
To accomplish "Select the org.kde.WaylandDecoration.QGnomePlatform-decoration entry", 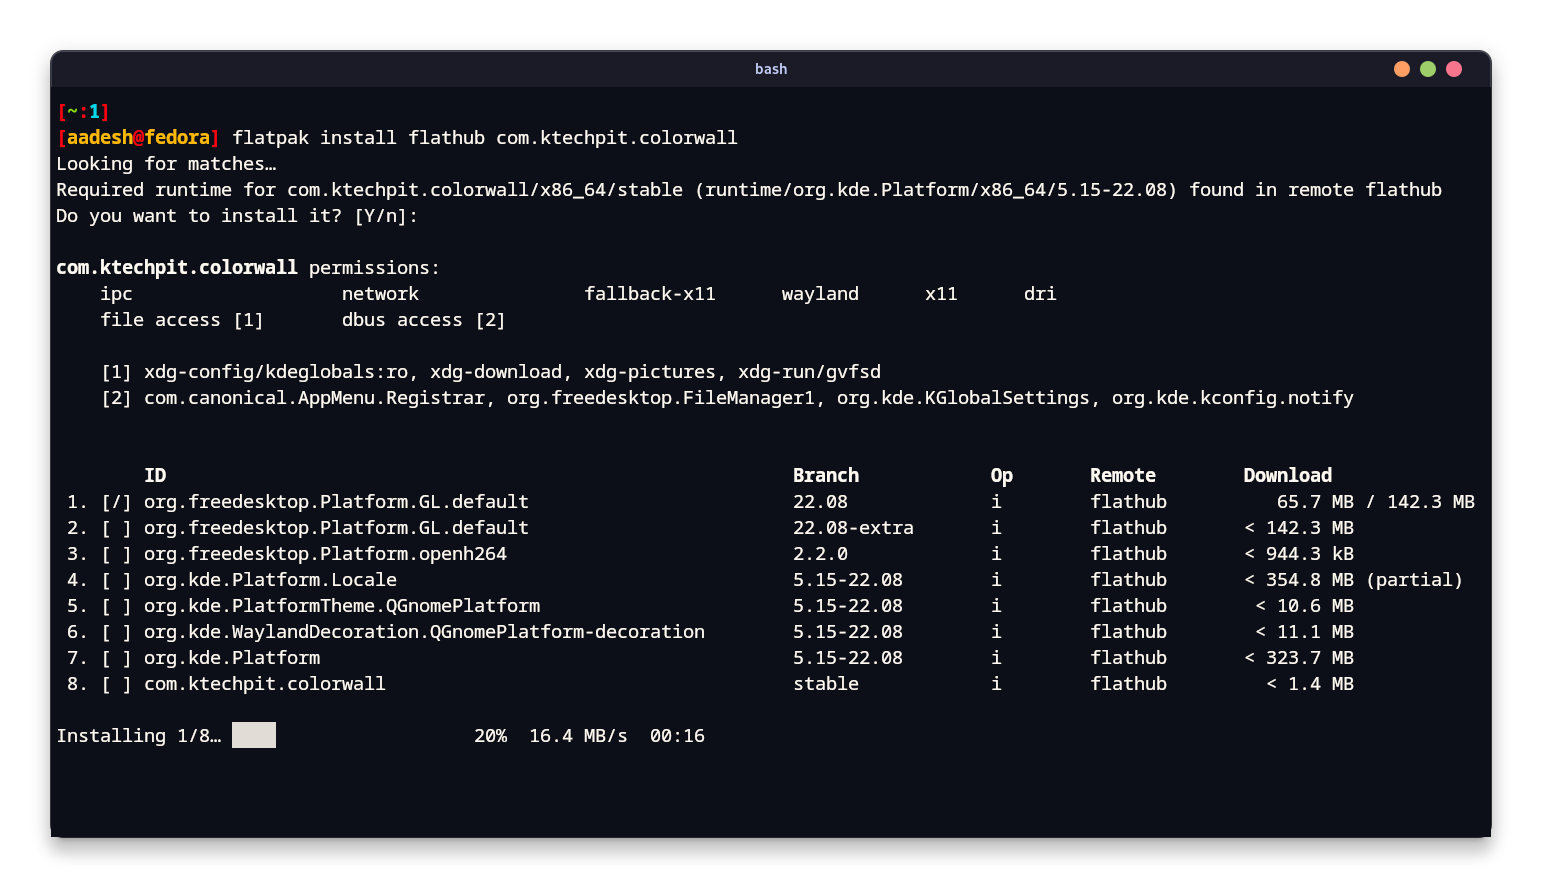I will pyautogui.click(x=116, y=631).
